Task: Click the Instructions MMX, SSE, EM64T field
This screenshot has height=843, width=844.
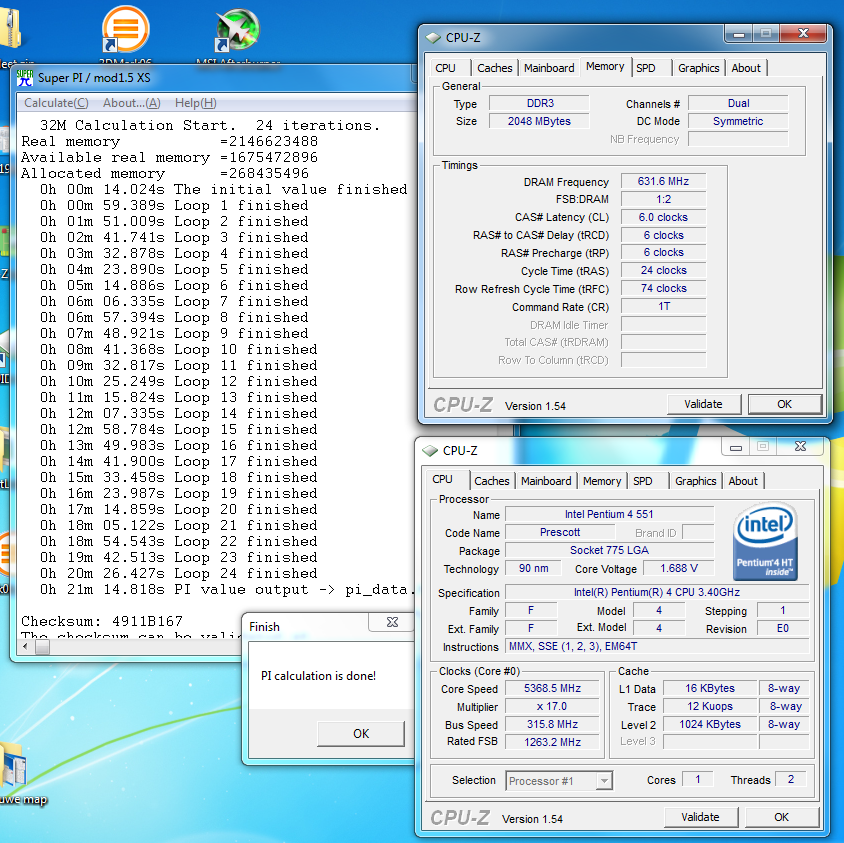Action: [657, 647]
